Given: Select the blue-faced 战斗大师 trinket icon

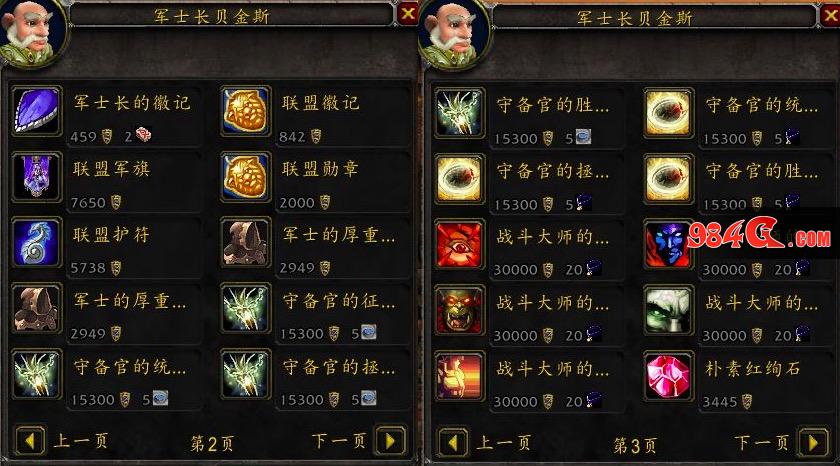Looking at the screenshot, I should pos(666,244).
